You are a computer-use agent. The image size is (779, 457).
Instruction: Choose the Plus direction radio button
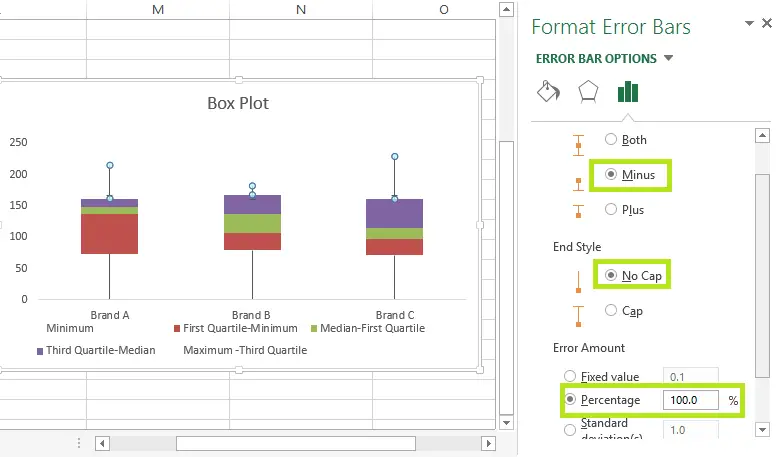click(611, 210)
